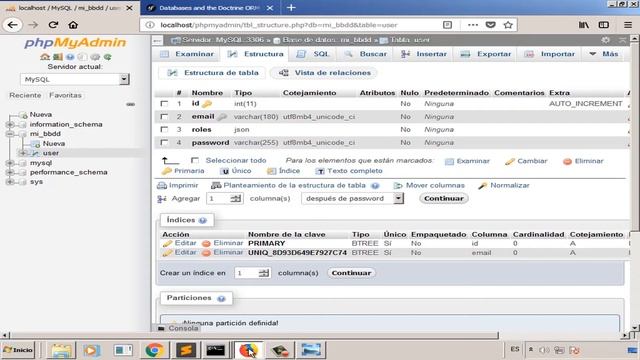The image size is (640, 360).
Task: Toggle reader view icon in URL bar
Action: pyautogui.click(x=447, y=25)
